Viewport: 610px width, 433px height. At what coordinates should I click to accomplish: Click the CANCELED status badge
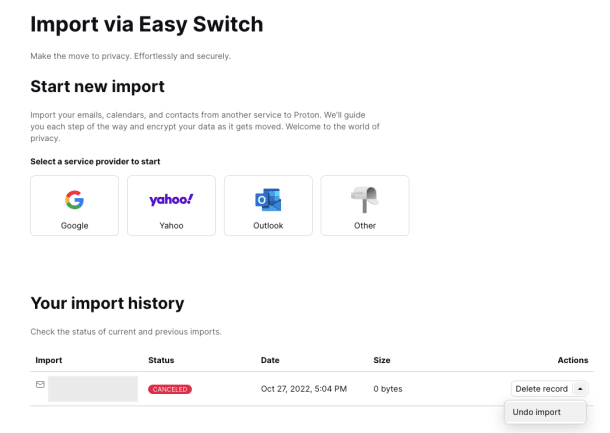coord(170,389)
